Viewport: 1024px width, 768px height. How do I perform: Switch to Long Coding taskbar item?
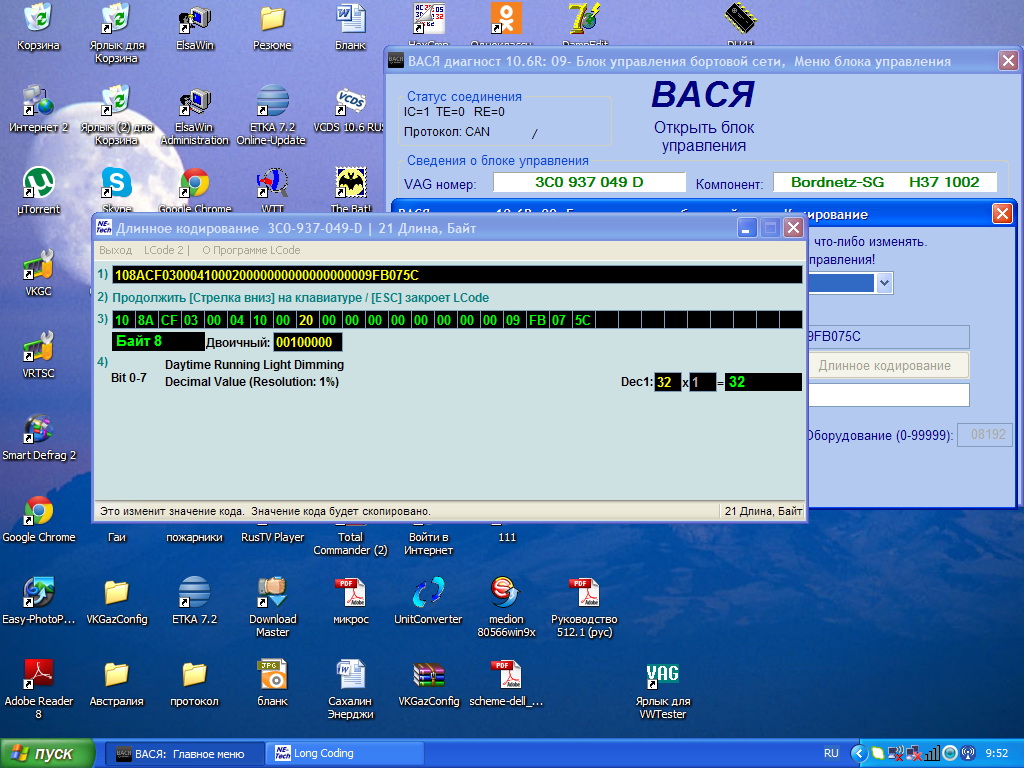[x=345, y=754]
